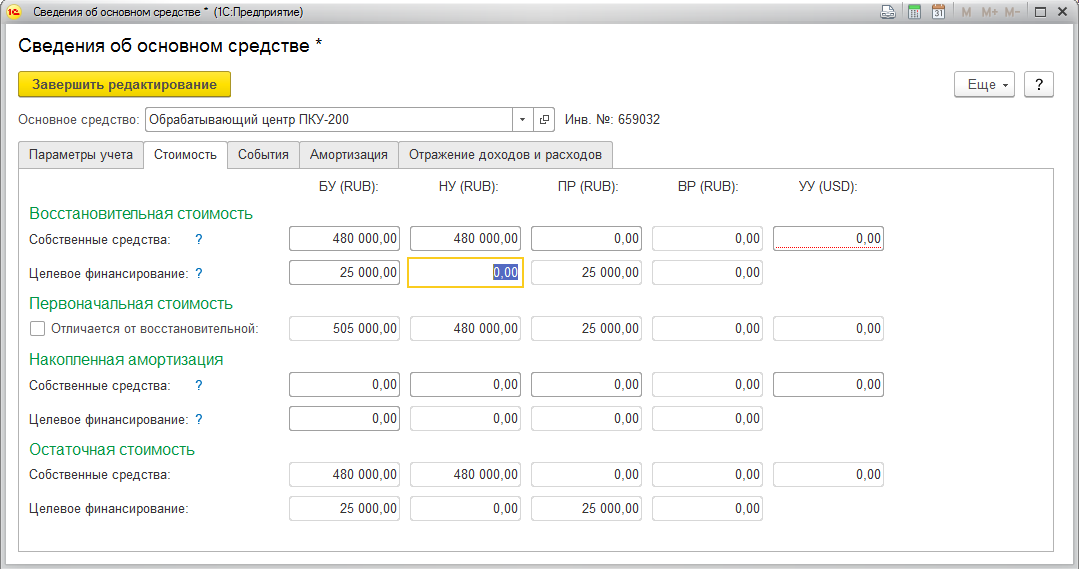Screen dimensions: 1079x569
Task: Go to the События tab
Action: 263,155
